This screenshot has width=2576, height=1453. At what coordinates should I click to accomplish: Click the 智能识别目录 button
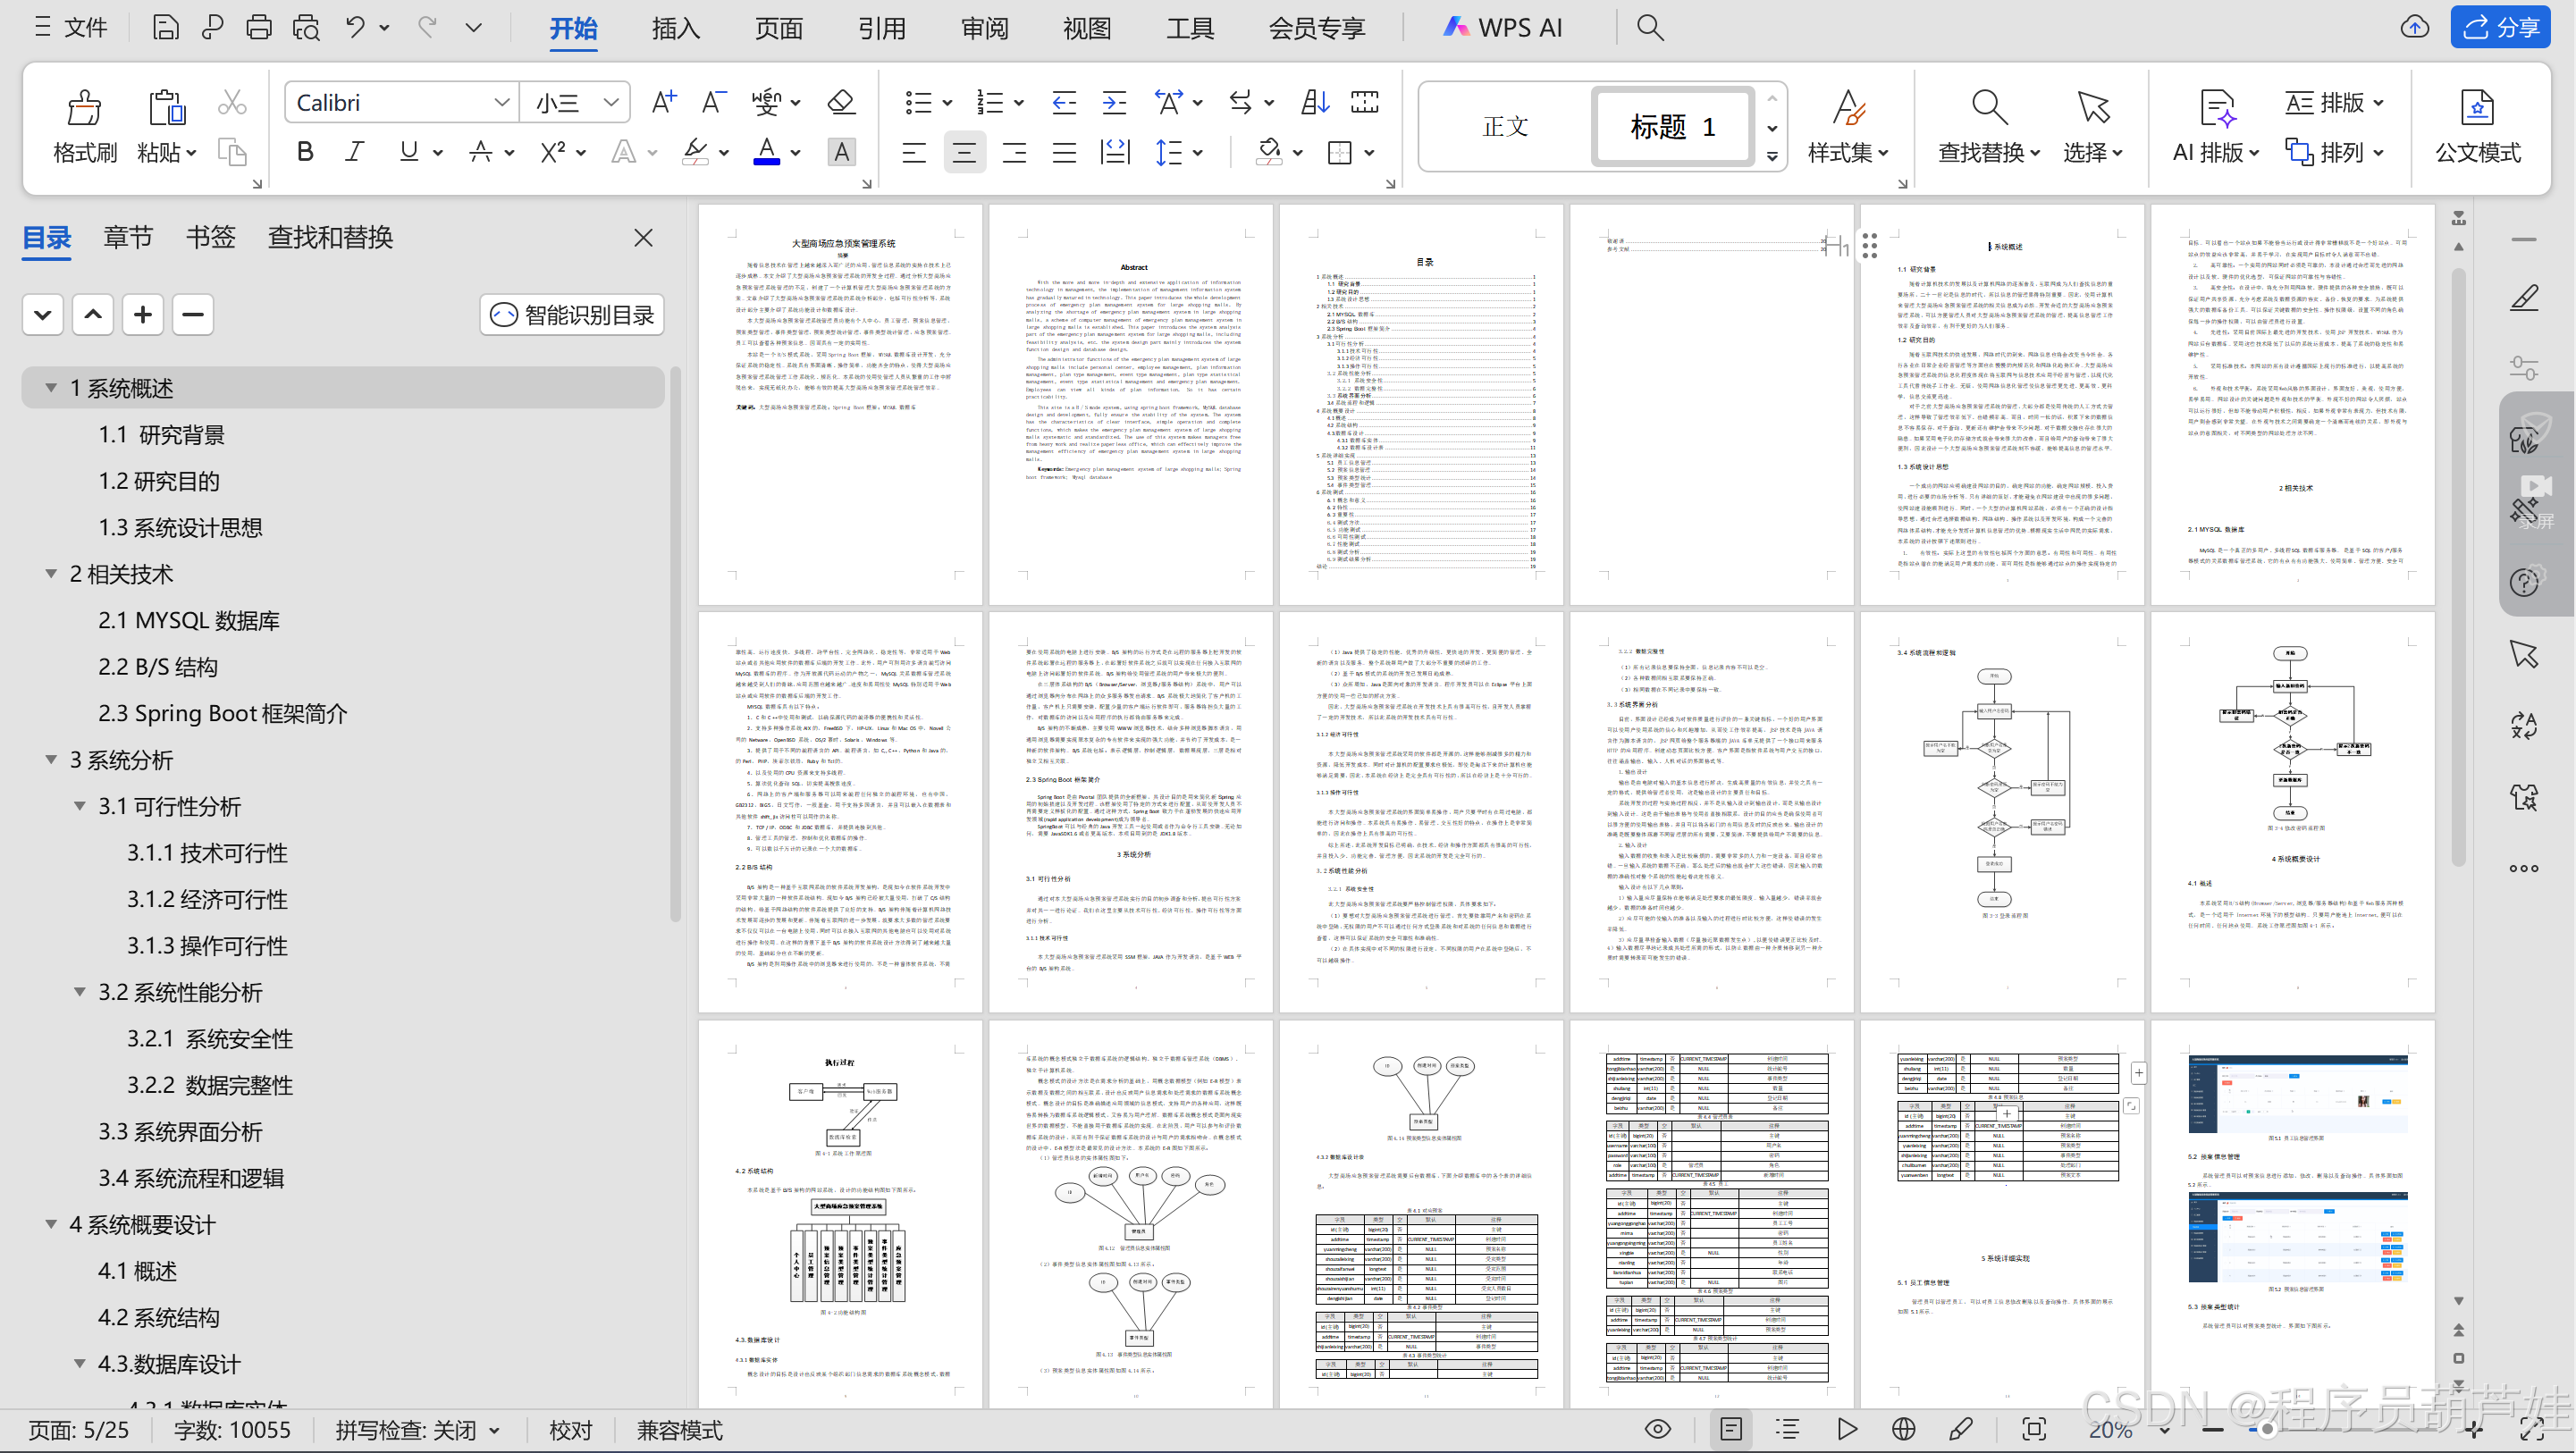[573, 315]
